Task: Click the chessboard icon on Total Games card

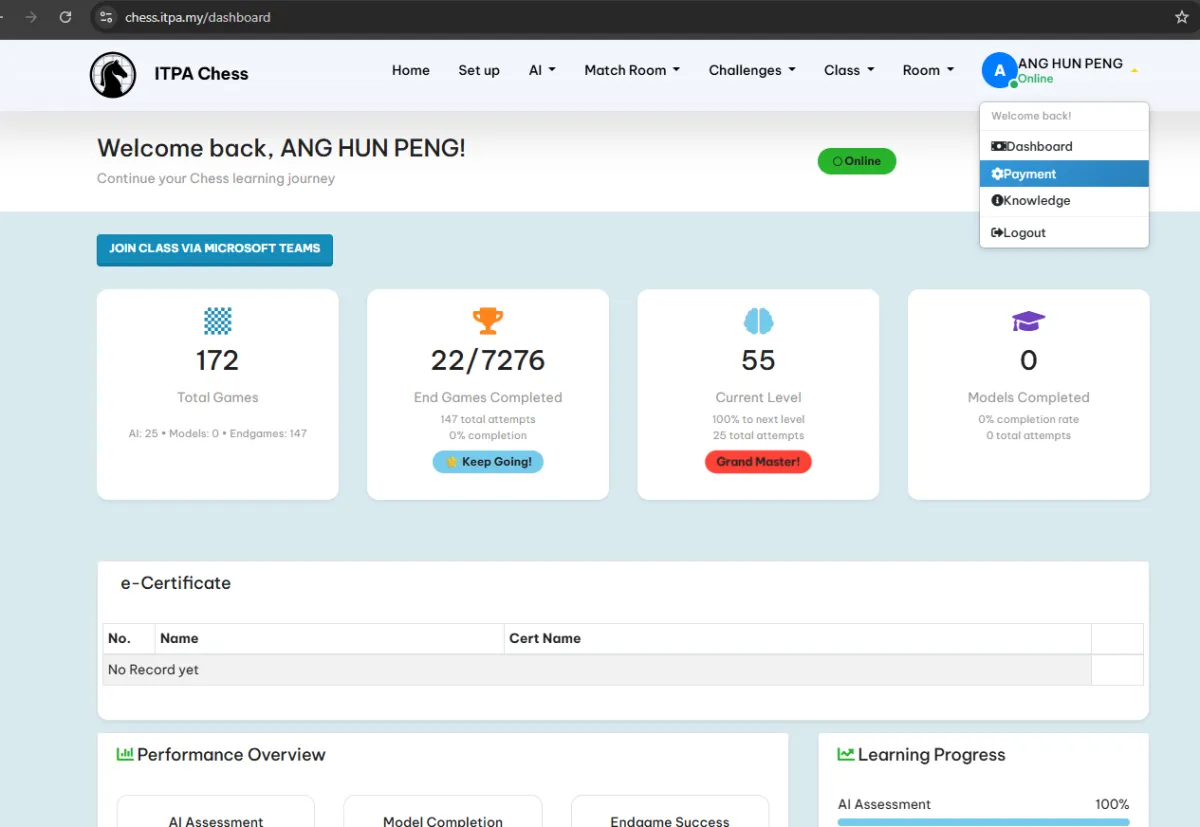Action: point(218,321)
